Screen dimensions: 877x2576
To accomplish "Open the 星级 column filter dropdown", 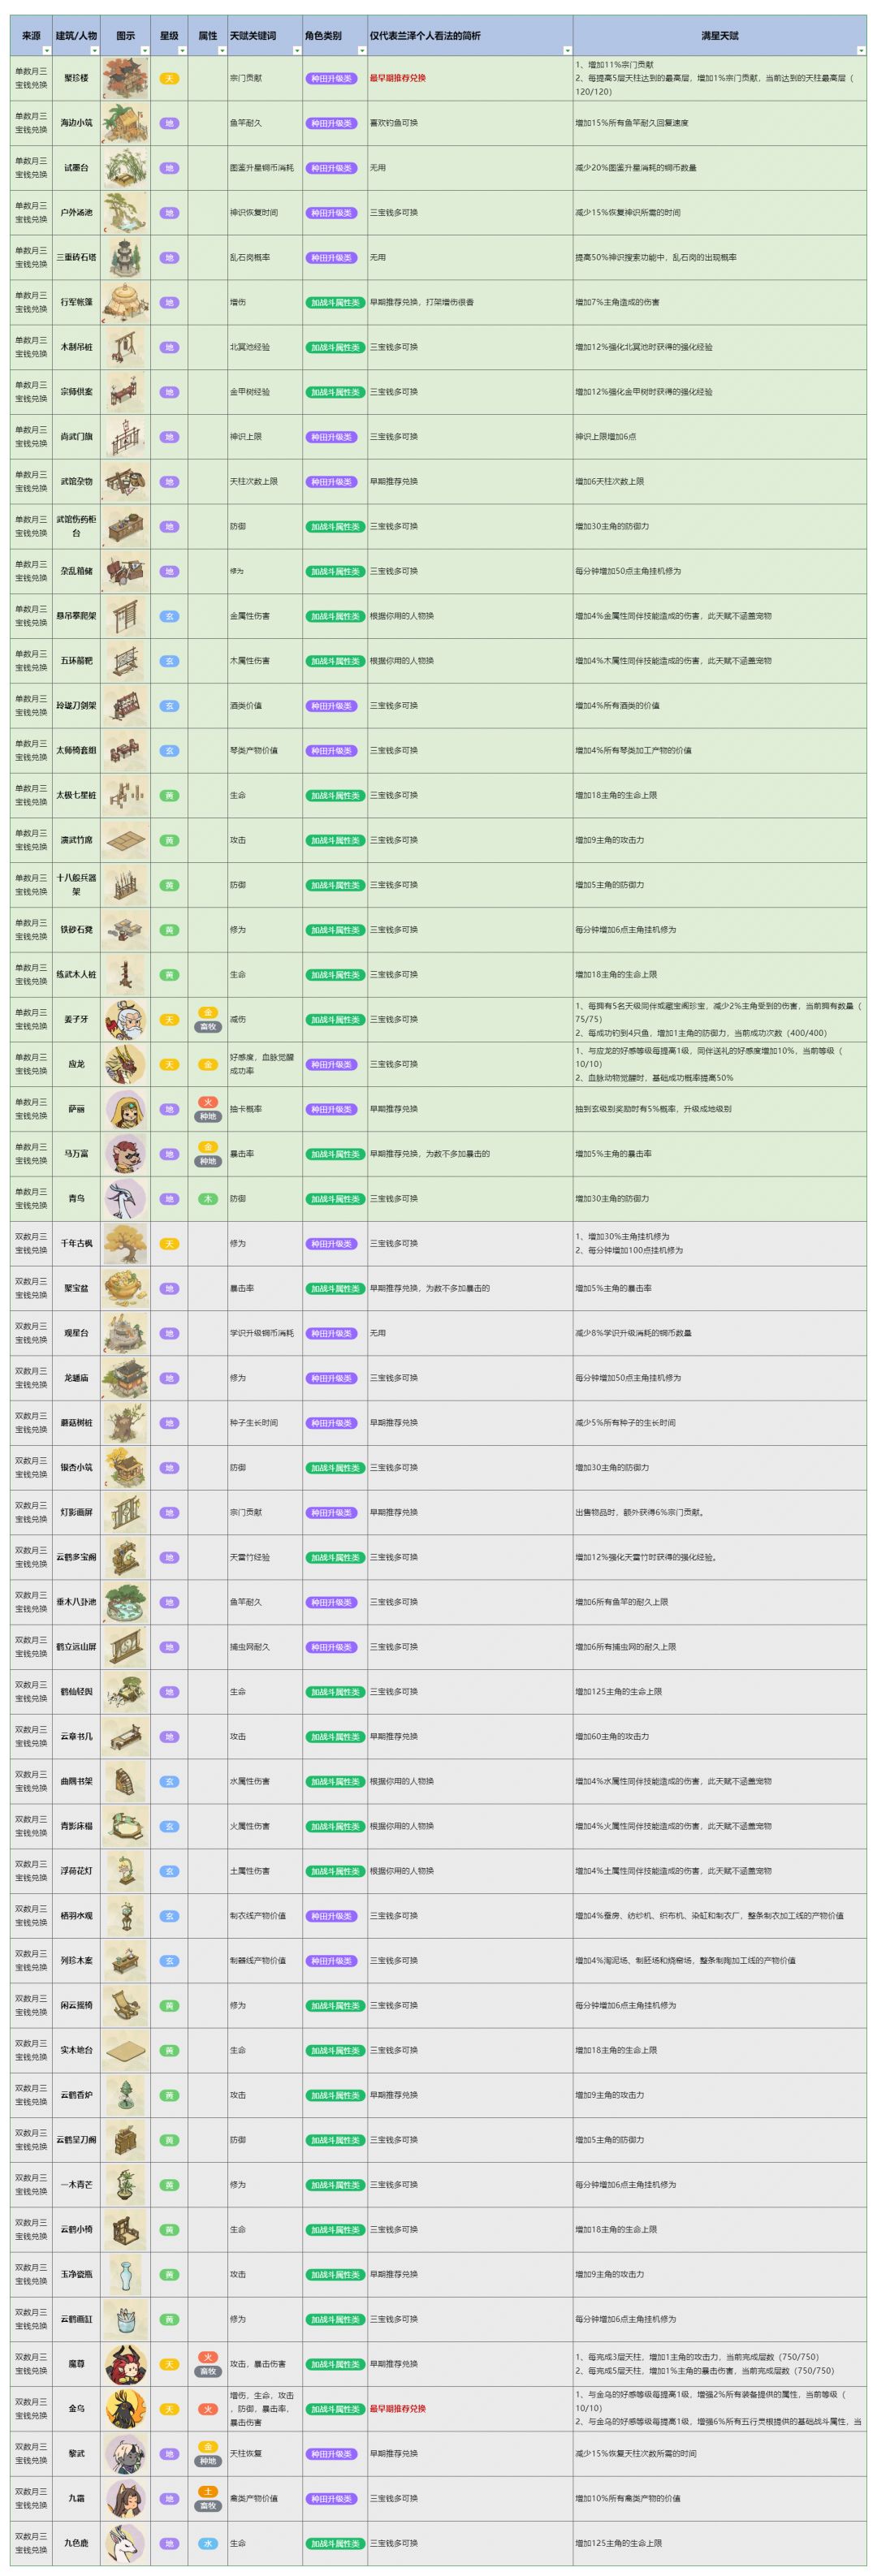I will click(182, 50).
